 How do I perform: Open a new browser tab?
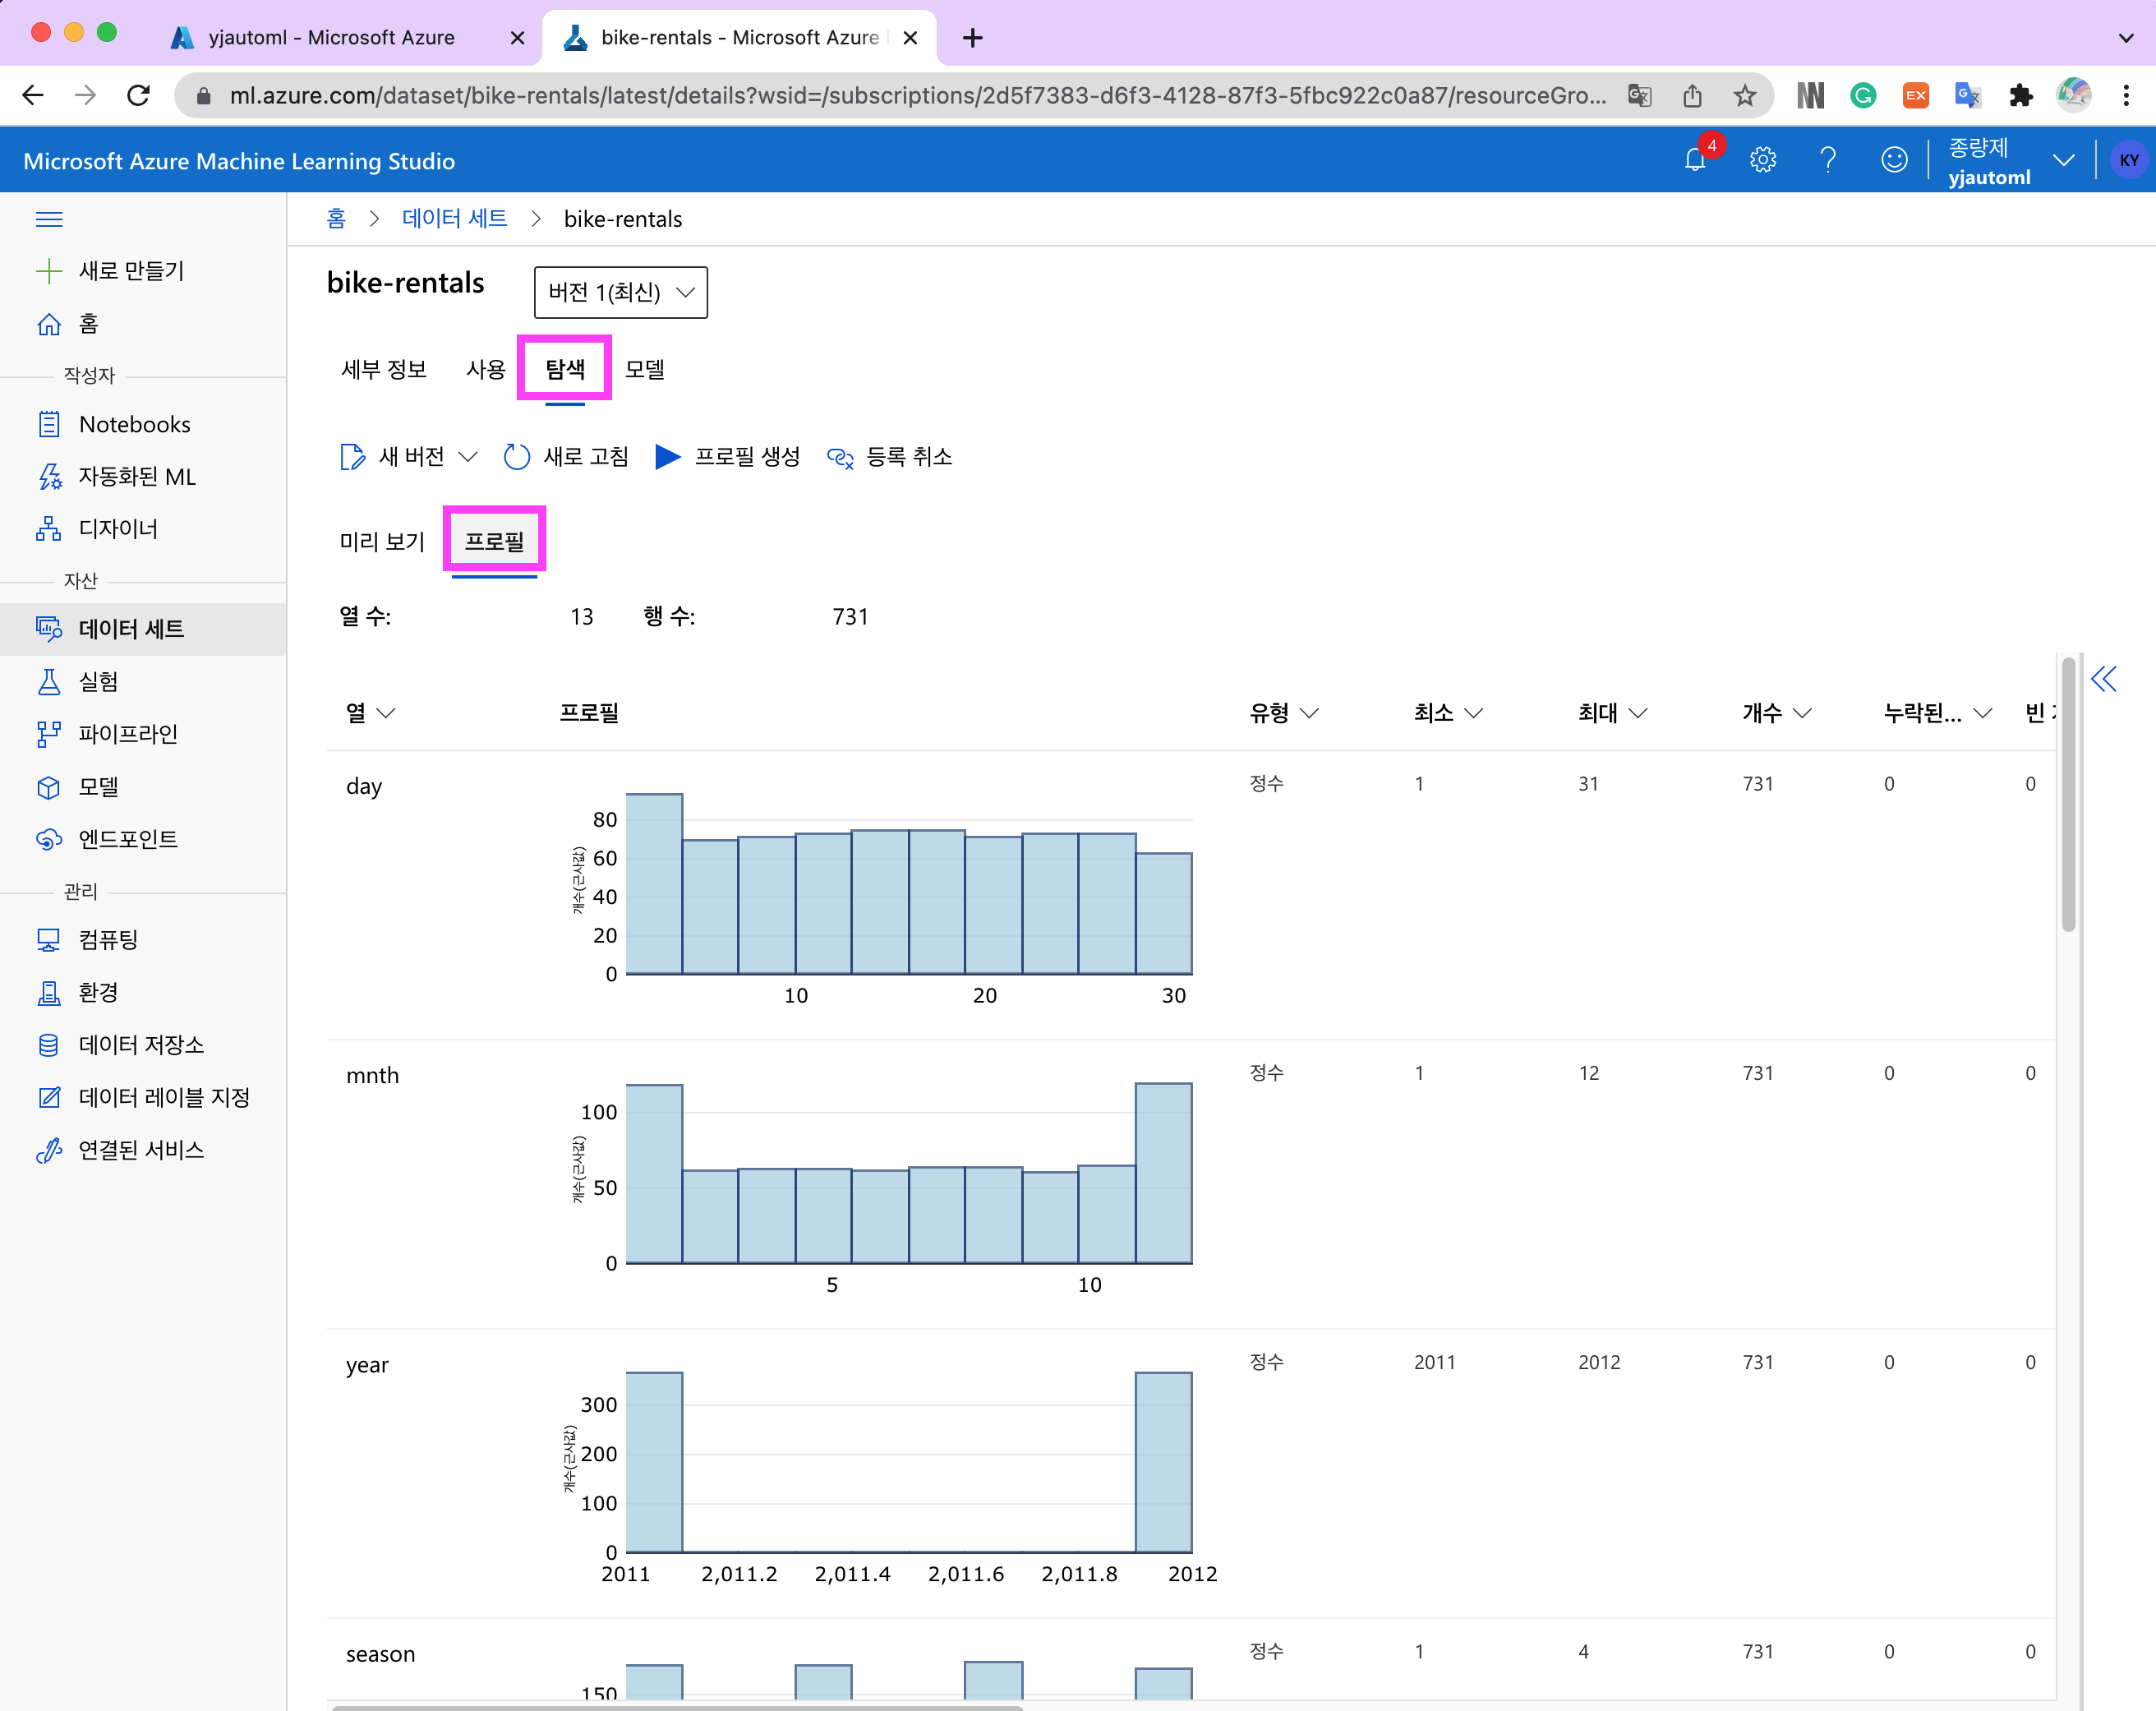pyautogui.click(x=972, y=38)
